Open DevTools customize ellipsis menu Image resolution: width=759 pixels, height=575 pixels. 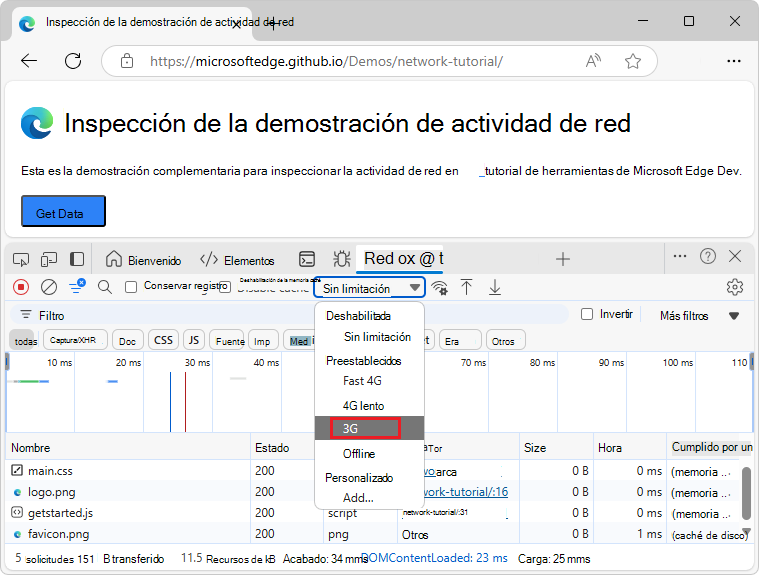click(680, 256)
